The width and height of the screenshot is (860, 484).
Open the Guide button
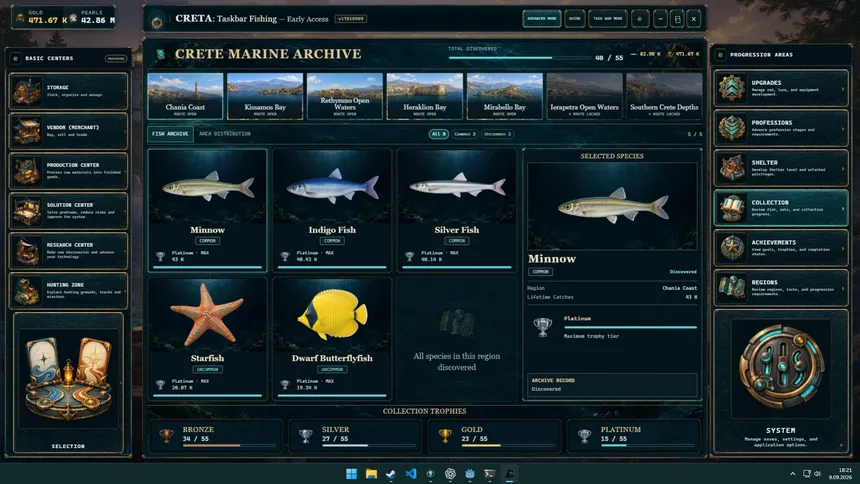[575, 19]
